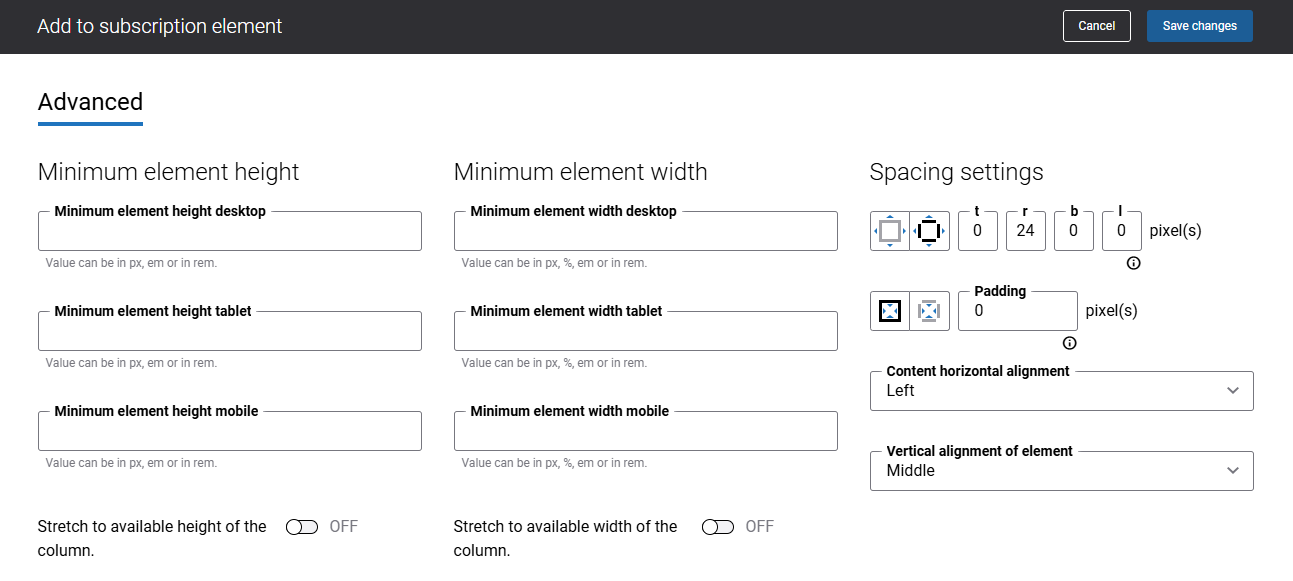1293x581 pixels.
Task: Focus Minimum element width mobile field
Action: [x=646, y=431]
